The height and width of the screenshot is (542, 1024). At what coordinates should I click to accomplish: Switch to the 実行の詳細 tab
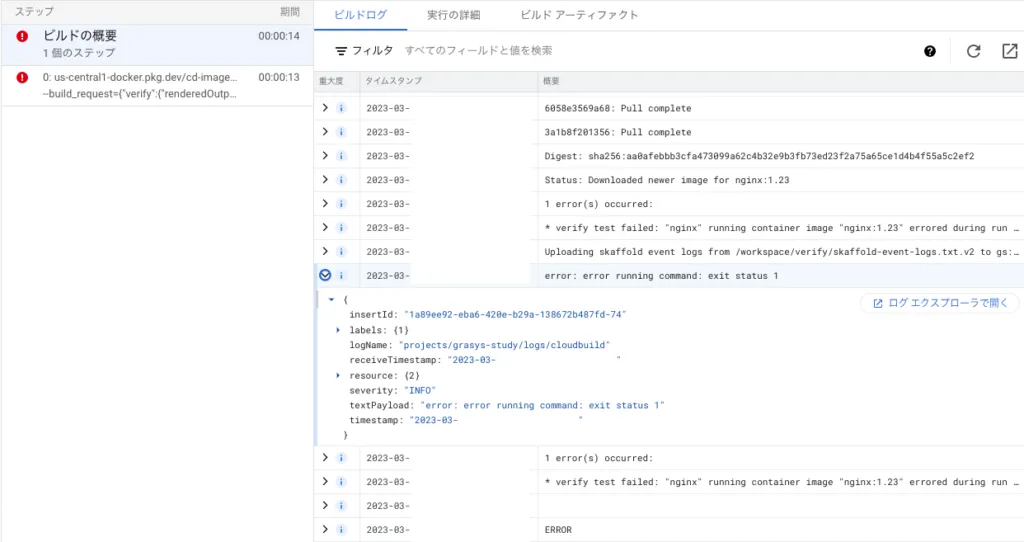[x=454, y=15]
